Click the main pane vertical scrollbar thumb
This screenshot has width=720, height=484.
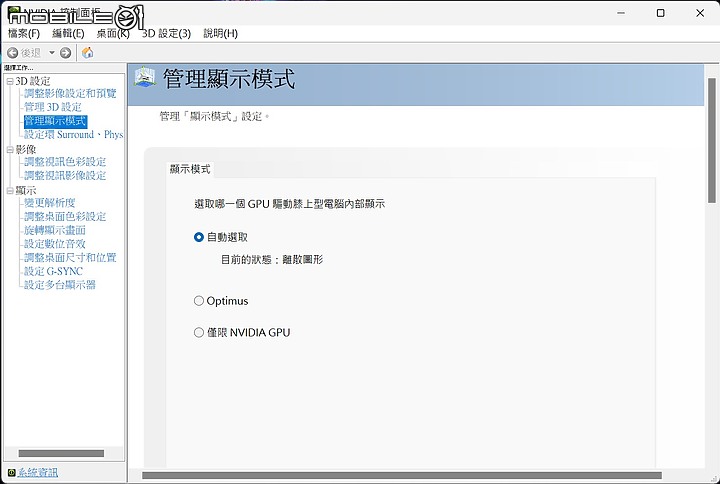coord(712,141)
